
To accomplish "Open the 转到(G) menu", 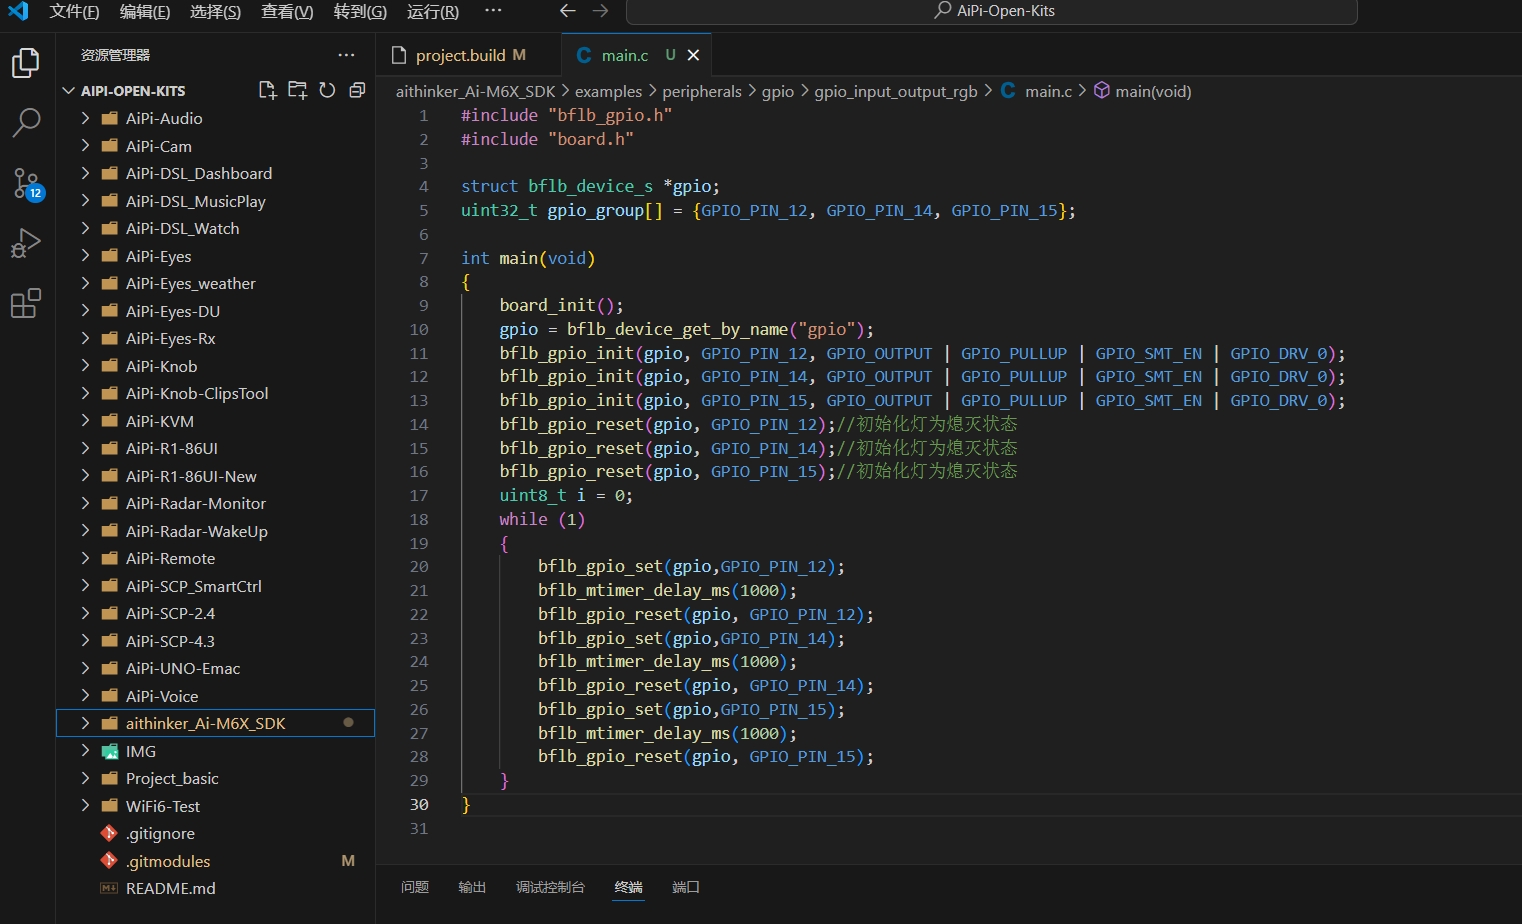I will tap(360, 11).
